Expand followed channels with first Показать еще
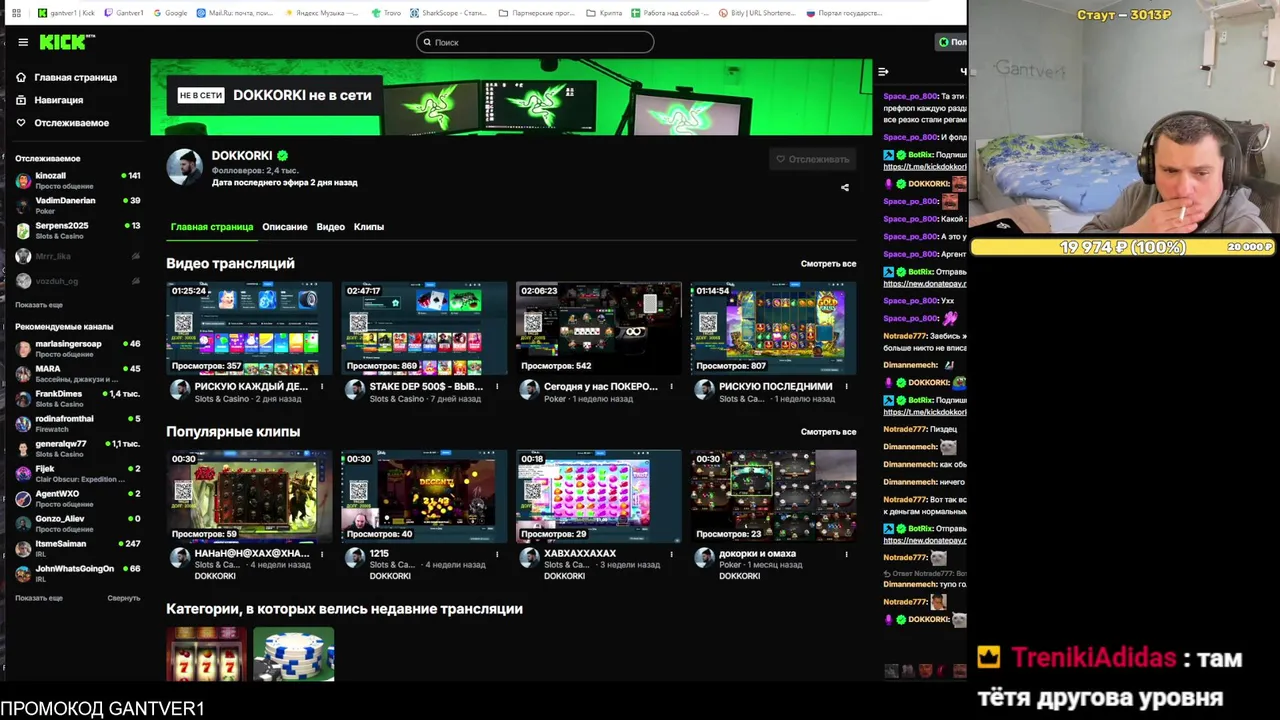 tap(39, 305)
